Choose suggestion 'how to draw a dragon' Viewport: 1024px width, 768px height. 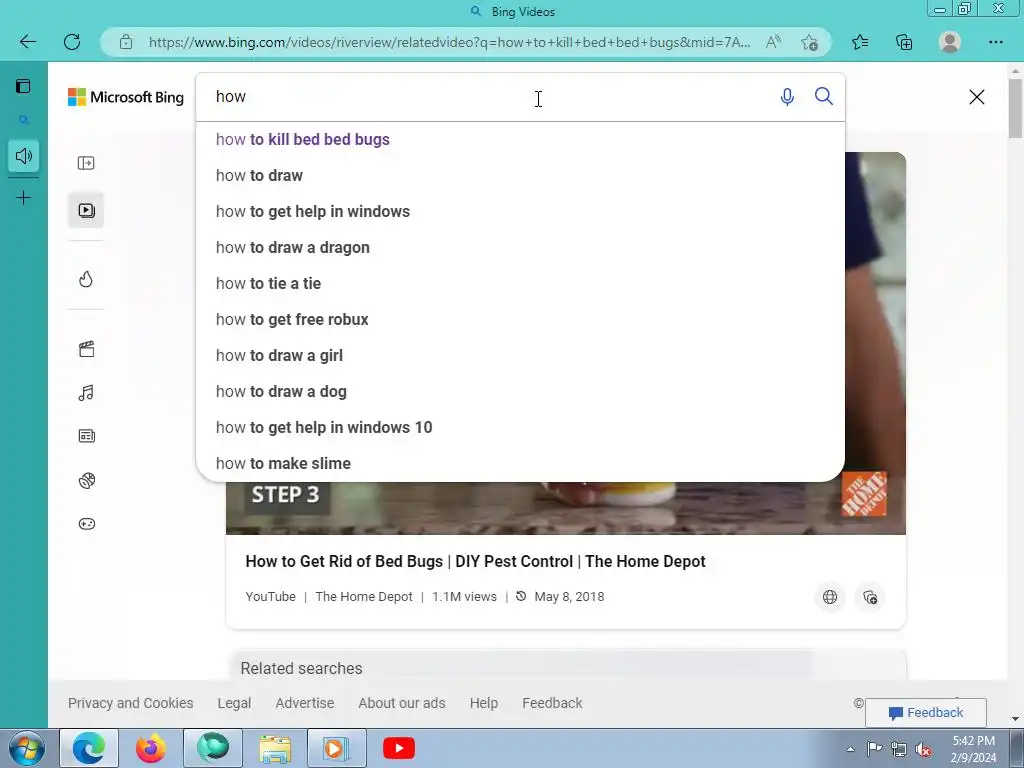click(x=520, y=248)
